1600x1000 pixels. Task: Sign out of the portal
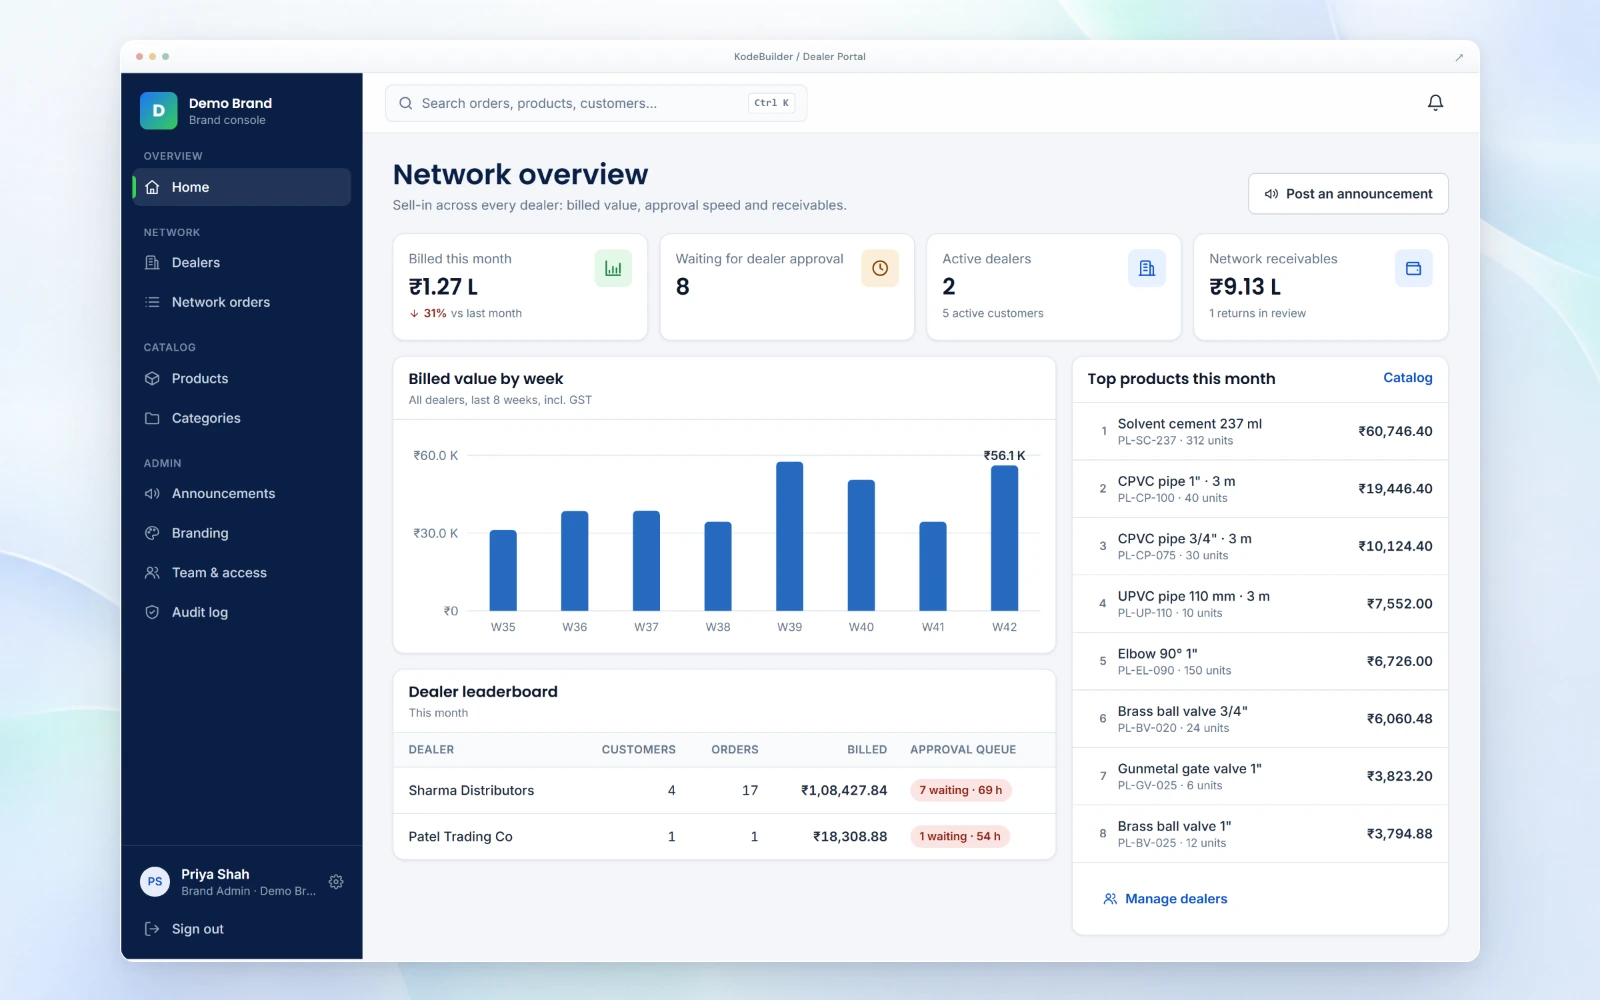(241, 929)
